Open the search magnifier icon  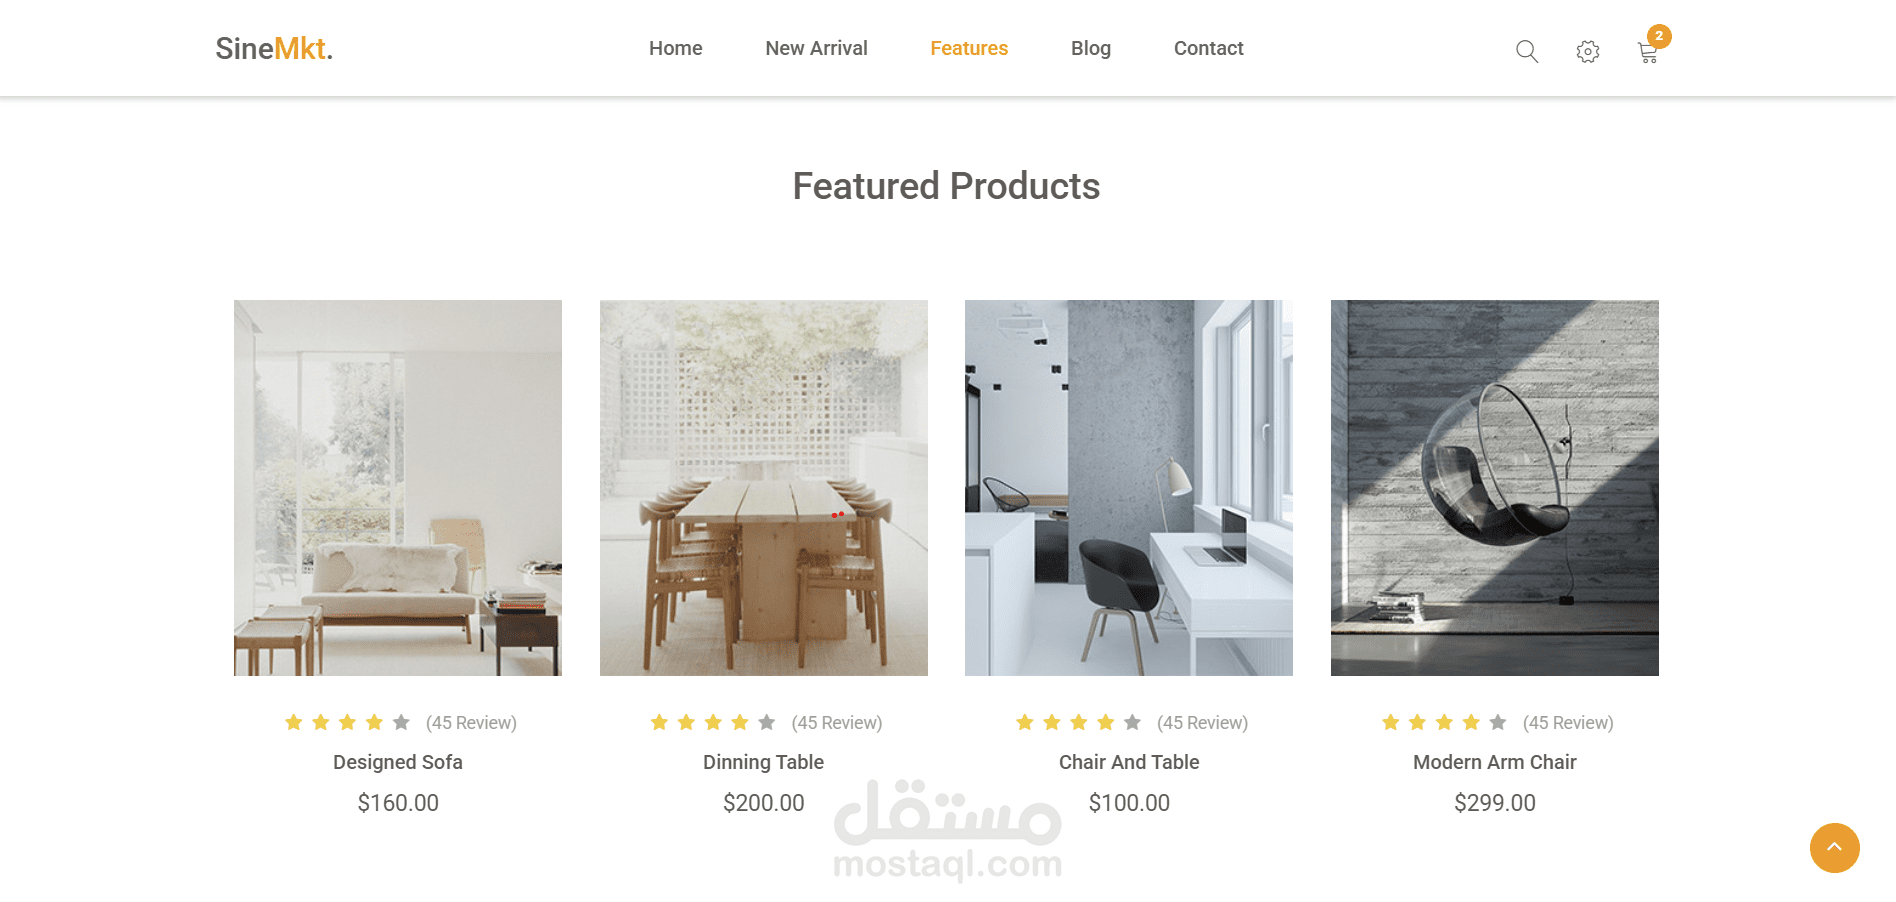point(1526,51)
